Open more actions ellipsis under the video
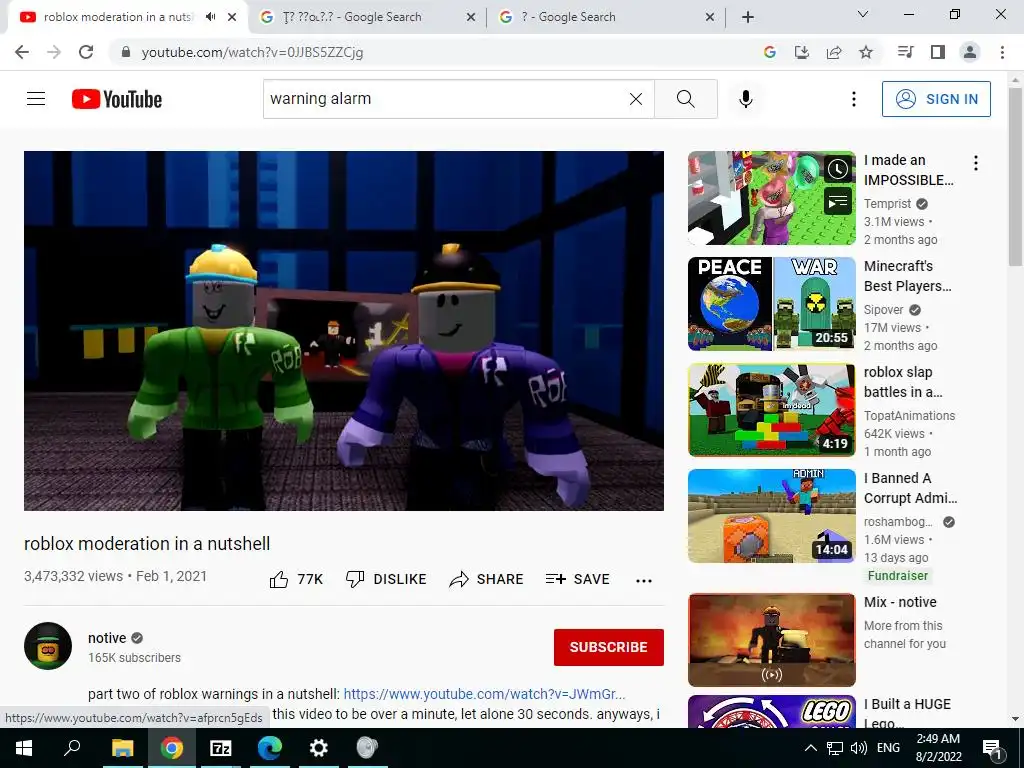 644,581
